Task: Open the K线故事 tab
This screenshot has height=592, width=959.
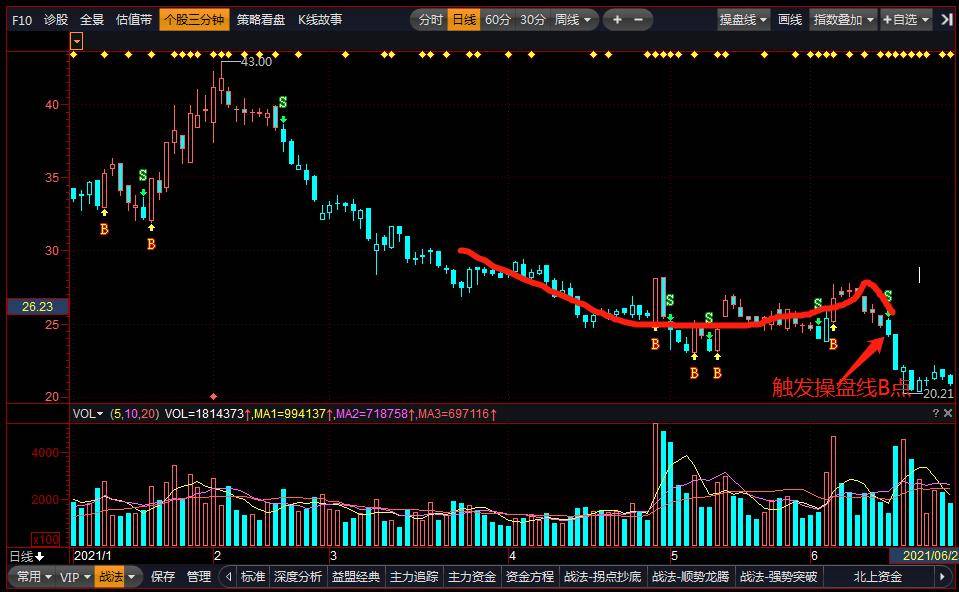Action: click(320, 20)
